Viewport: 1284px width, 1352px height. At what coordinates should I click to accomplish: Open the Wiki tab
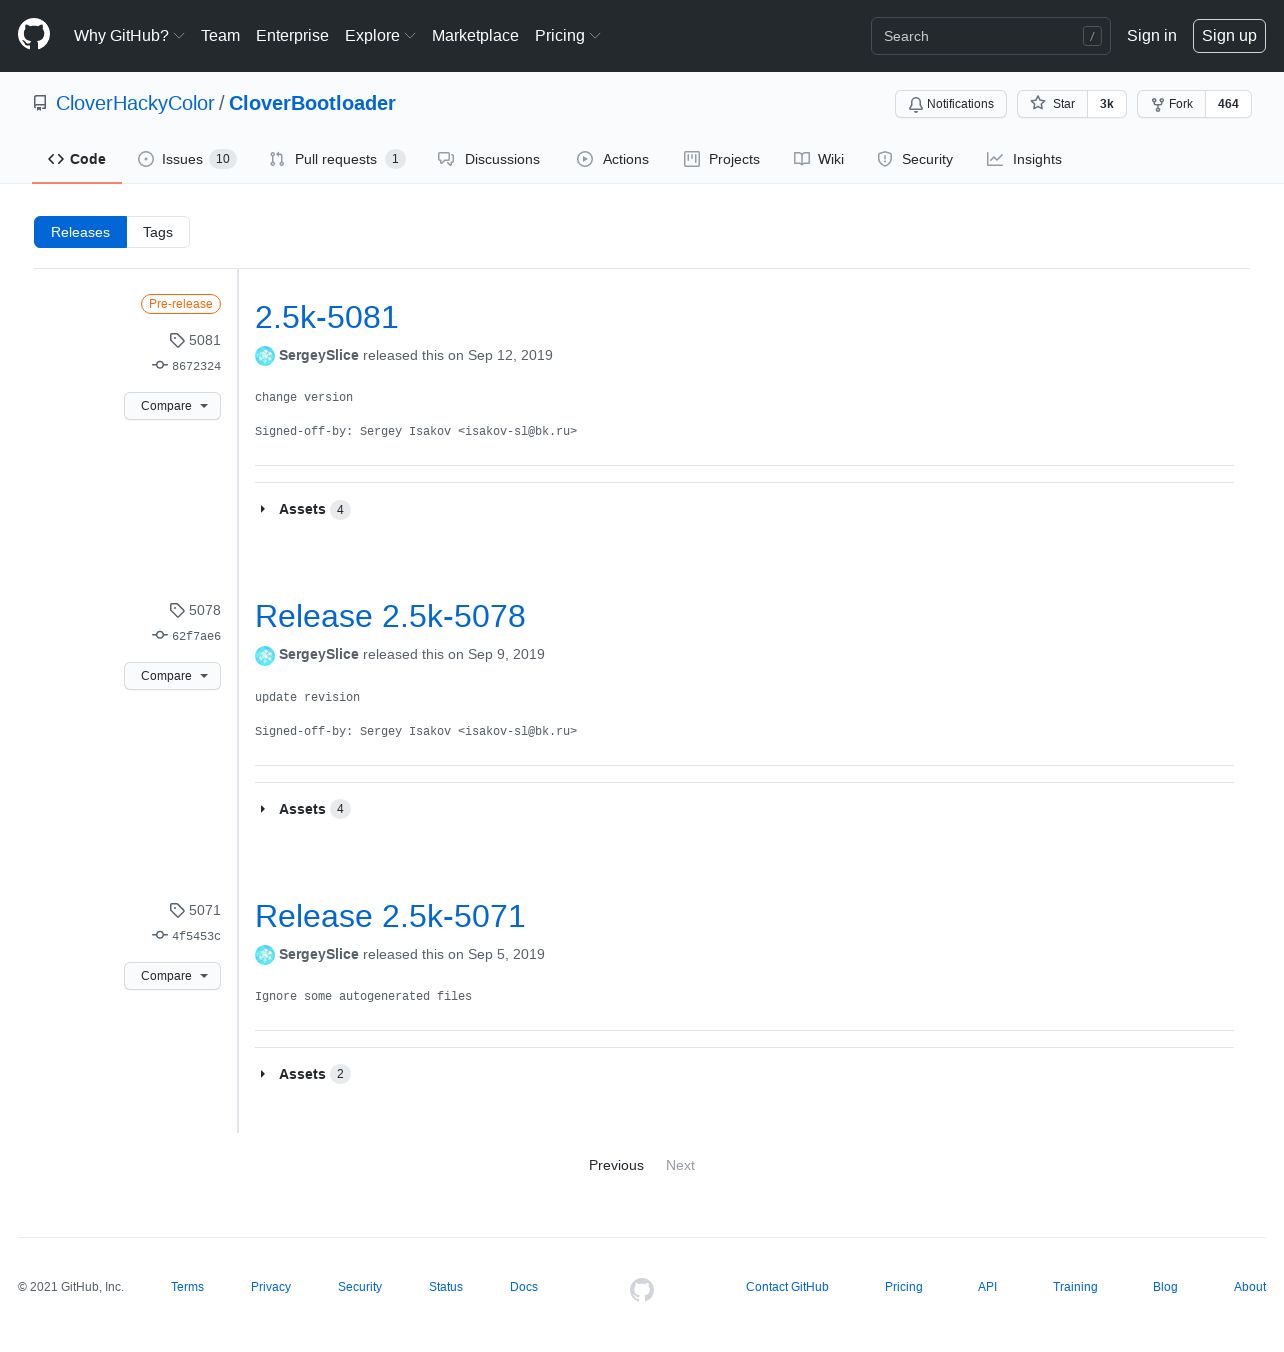tap(819, 159)
